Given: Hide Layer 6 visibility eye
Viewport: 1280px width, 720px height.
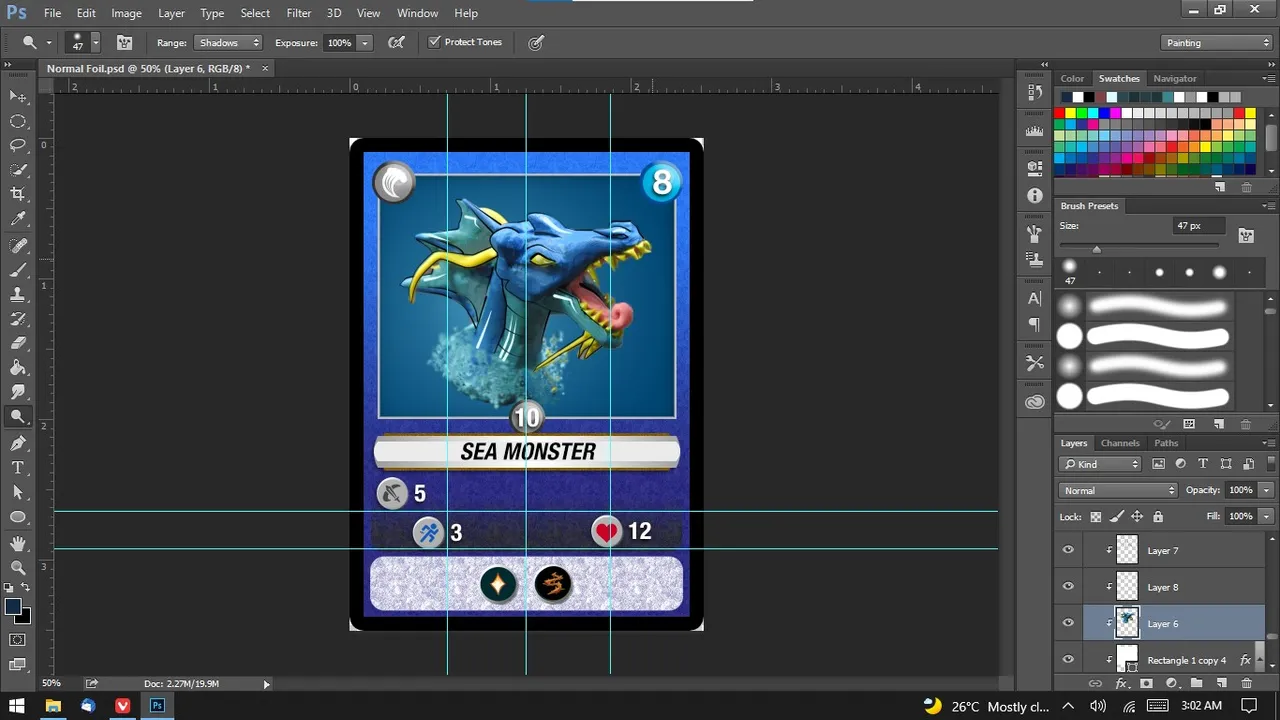Looking at the screenshot, I should pos(1068,623).
